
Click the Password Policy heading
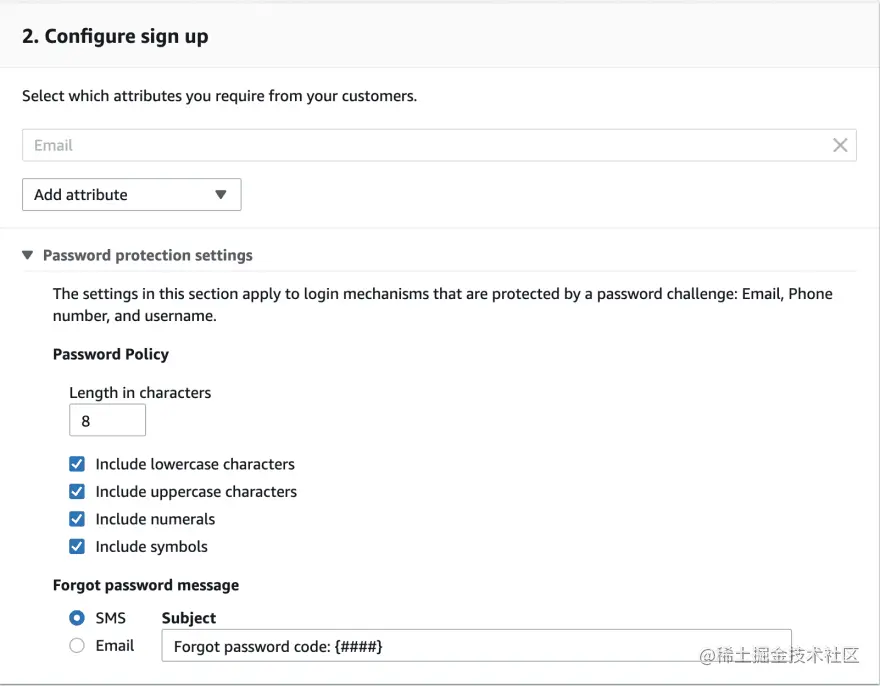click(111, 354)
